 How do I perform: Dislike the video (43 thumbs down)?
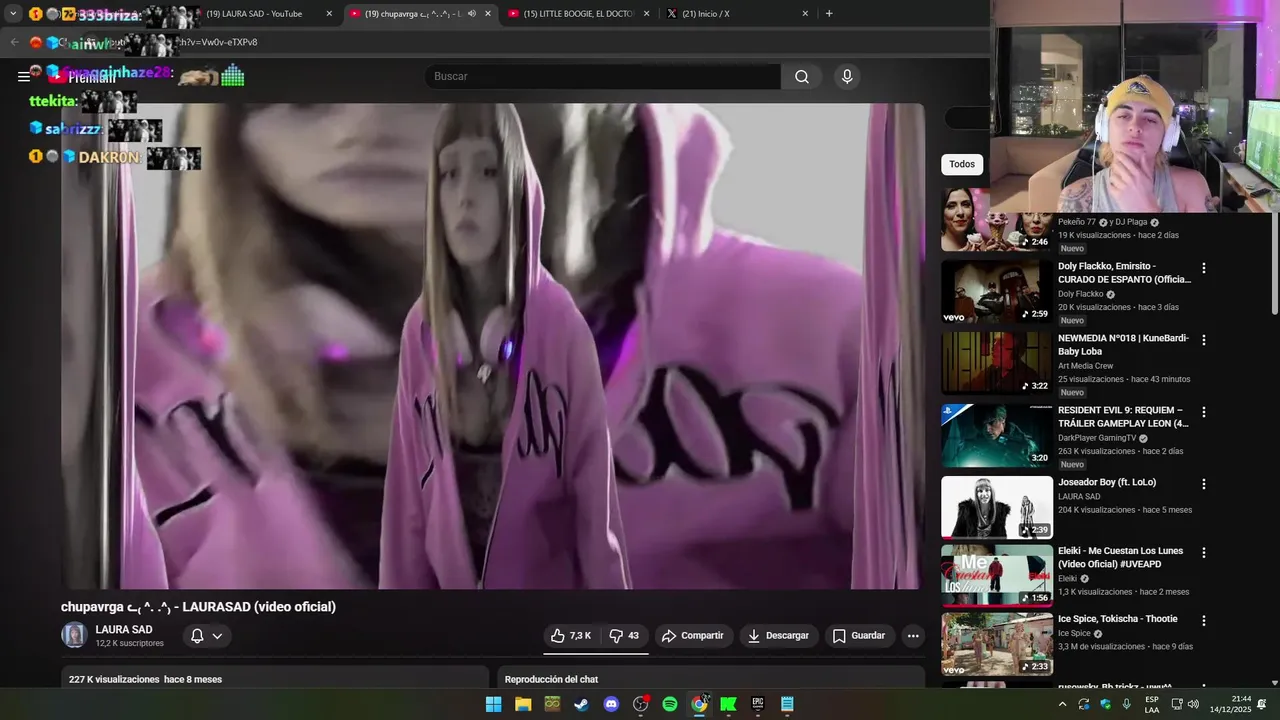625,636
